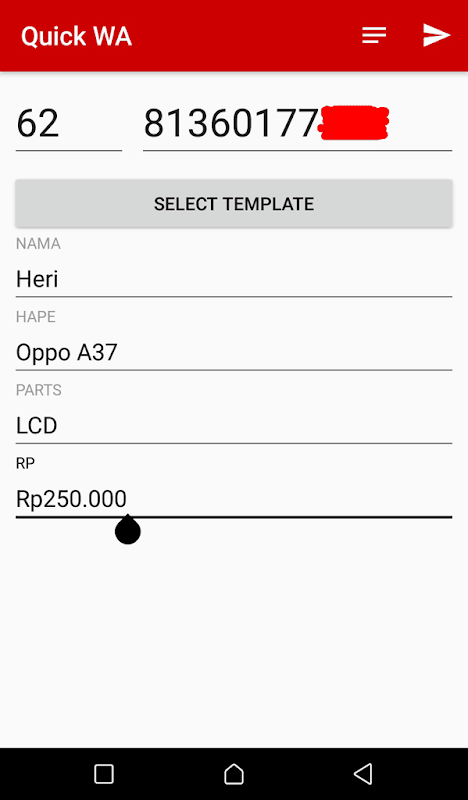
Task: Tap the HAPE field label
Action: coord(36,317)
